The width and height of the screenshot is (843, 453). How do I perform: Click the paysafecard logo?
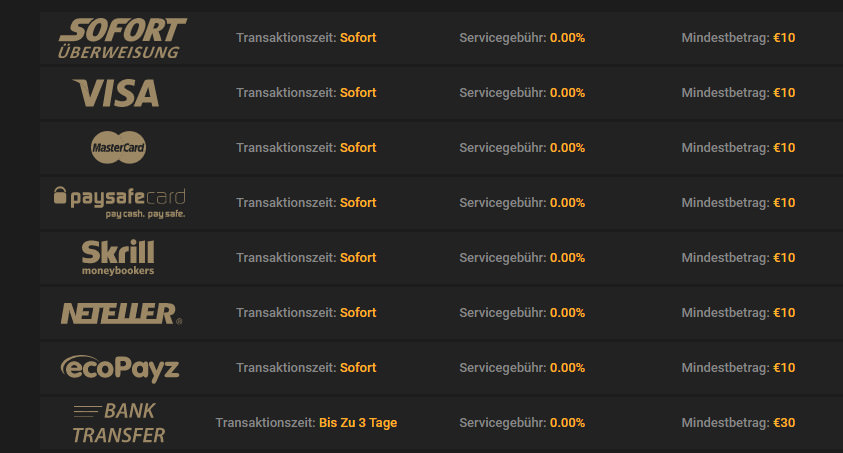(119, 203)
